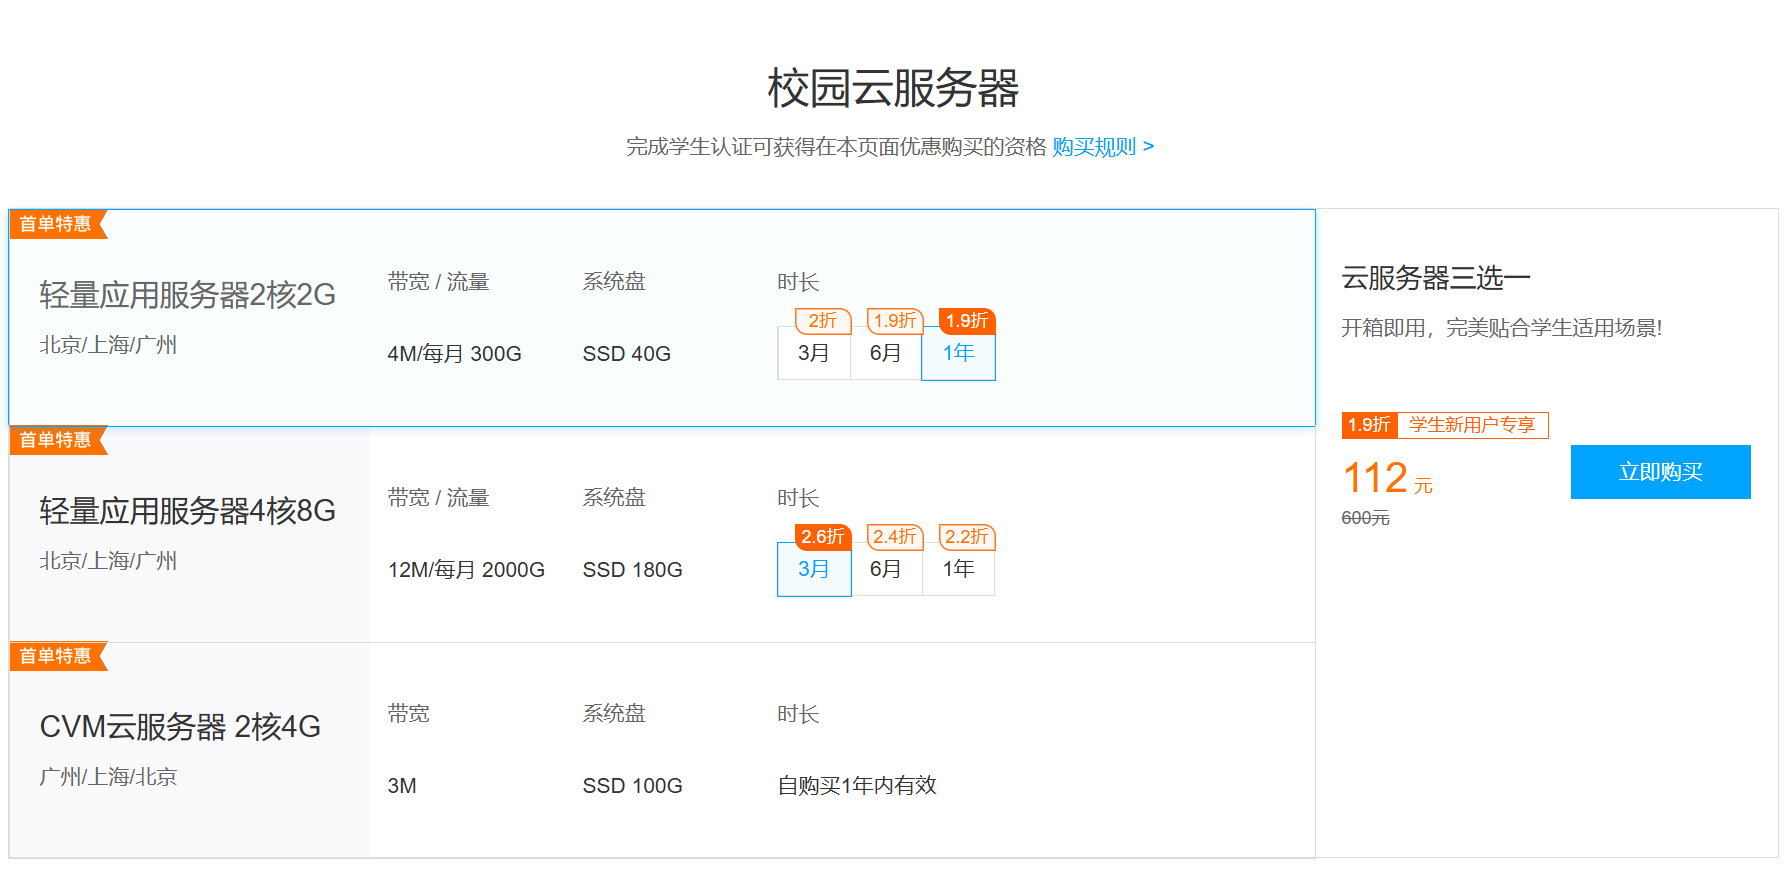This screenshot has width=1784, height=873.
Task: Select the CVM云服务器 2核4G product title
Action: (x=180, y=727)
